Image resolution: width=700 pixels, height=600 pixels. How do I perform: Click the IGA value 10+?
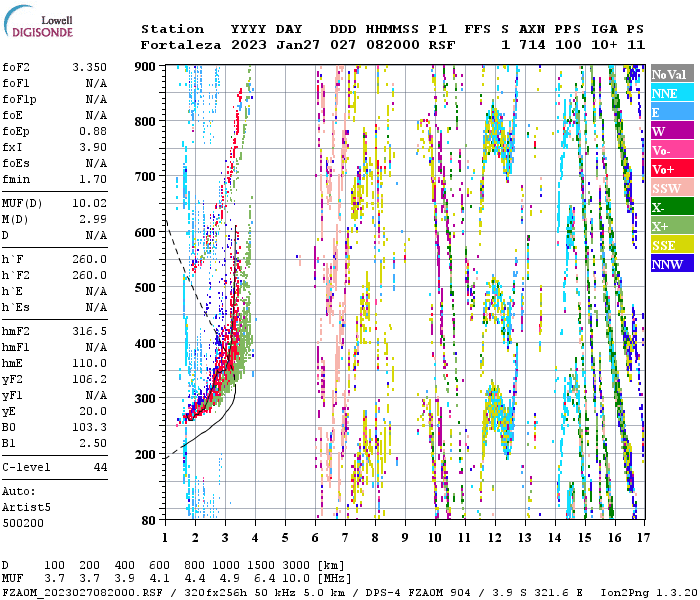coord(604,45)
